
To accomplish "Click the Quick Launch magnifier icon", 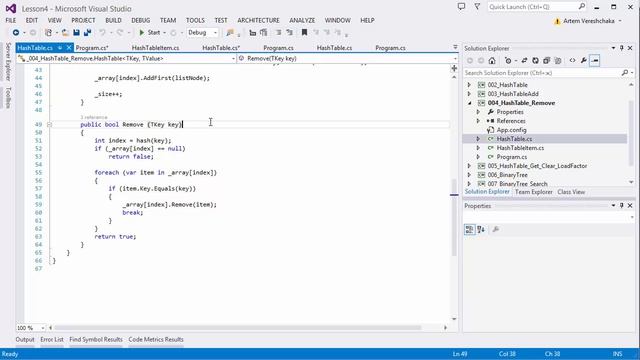I will [x=582, y=7].
